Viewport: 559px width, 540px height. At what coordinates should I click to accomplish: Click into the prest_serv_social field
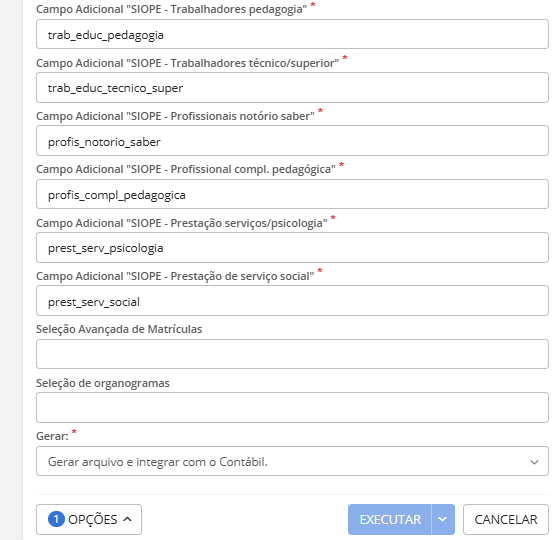point(292,300)
